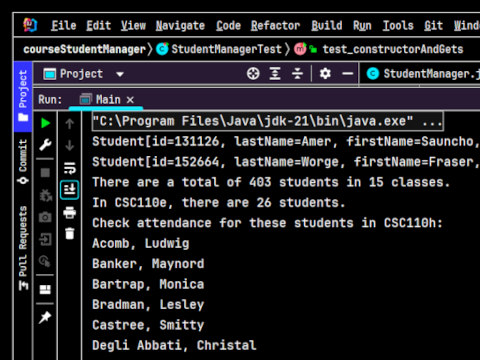480x360 pixels.
Task: Click the Exit icon in Run toolbar
Action: pos(45,239)
